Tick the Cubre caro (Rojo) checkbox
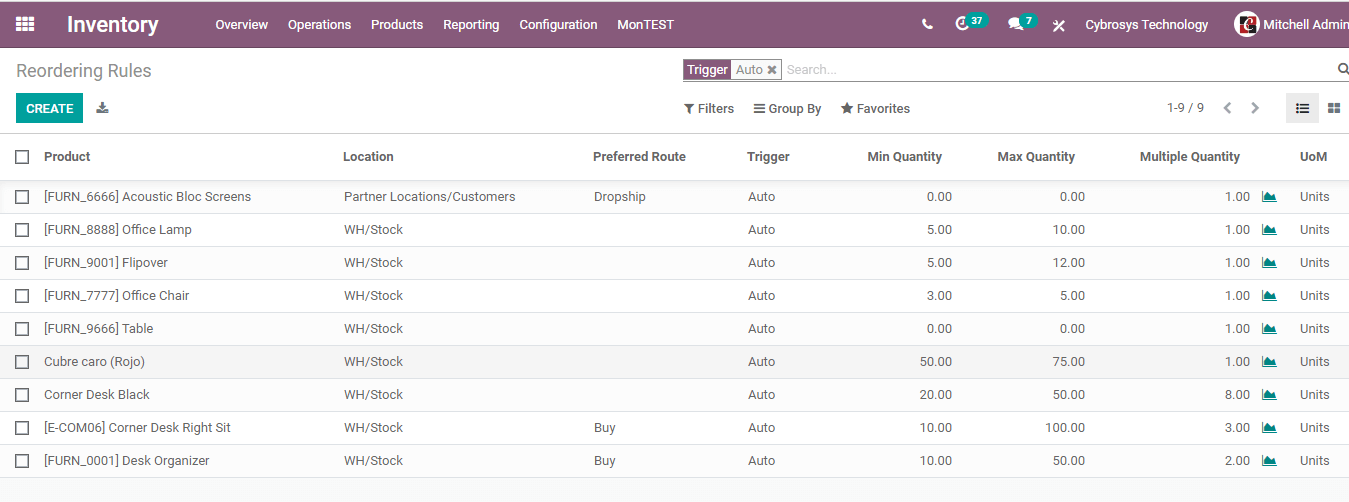The width and height of the screenshot is (1349, 502). [22, 362]
